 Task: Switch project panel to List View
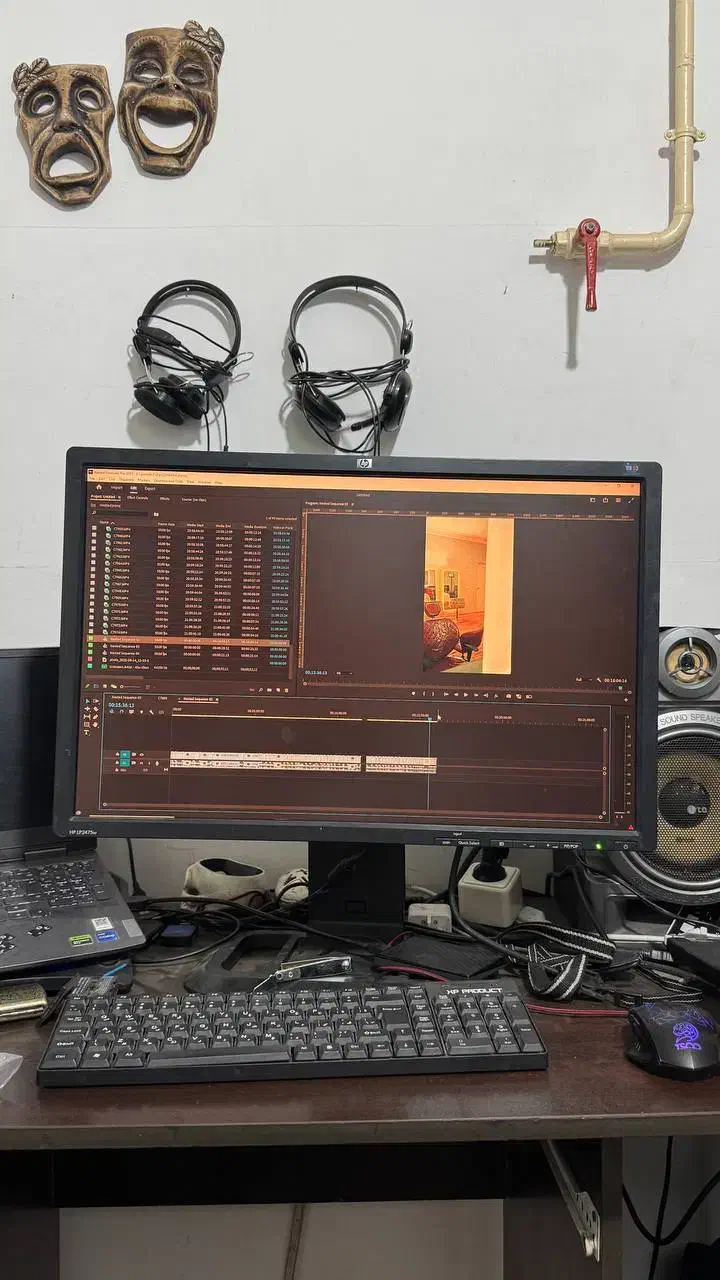click(96, 686)
